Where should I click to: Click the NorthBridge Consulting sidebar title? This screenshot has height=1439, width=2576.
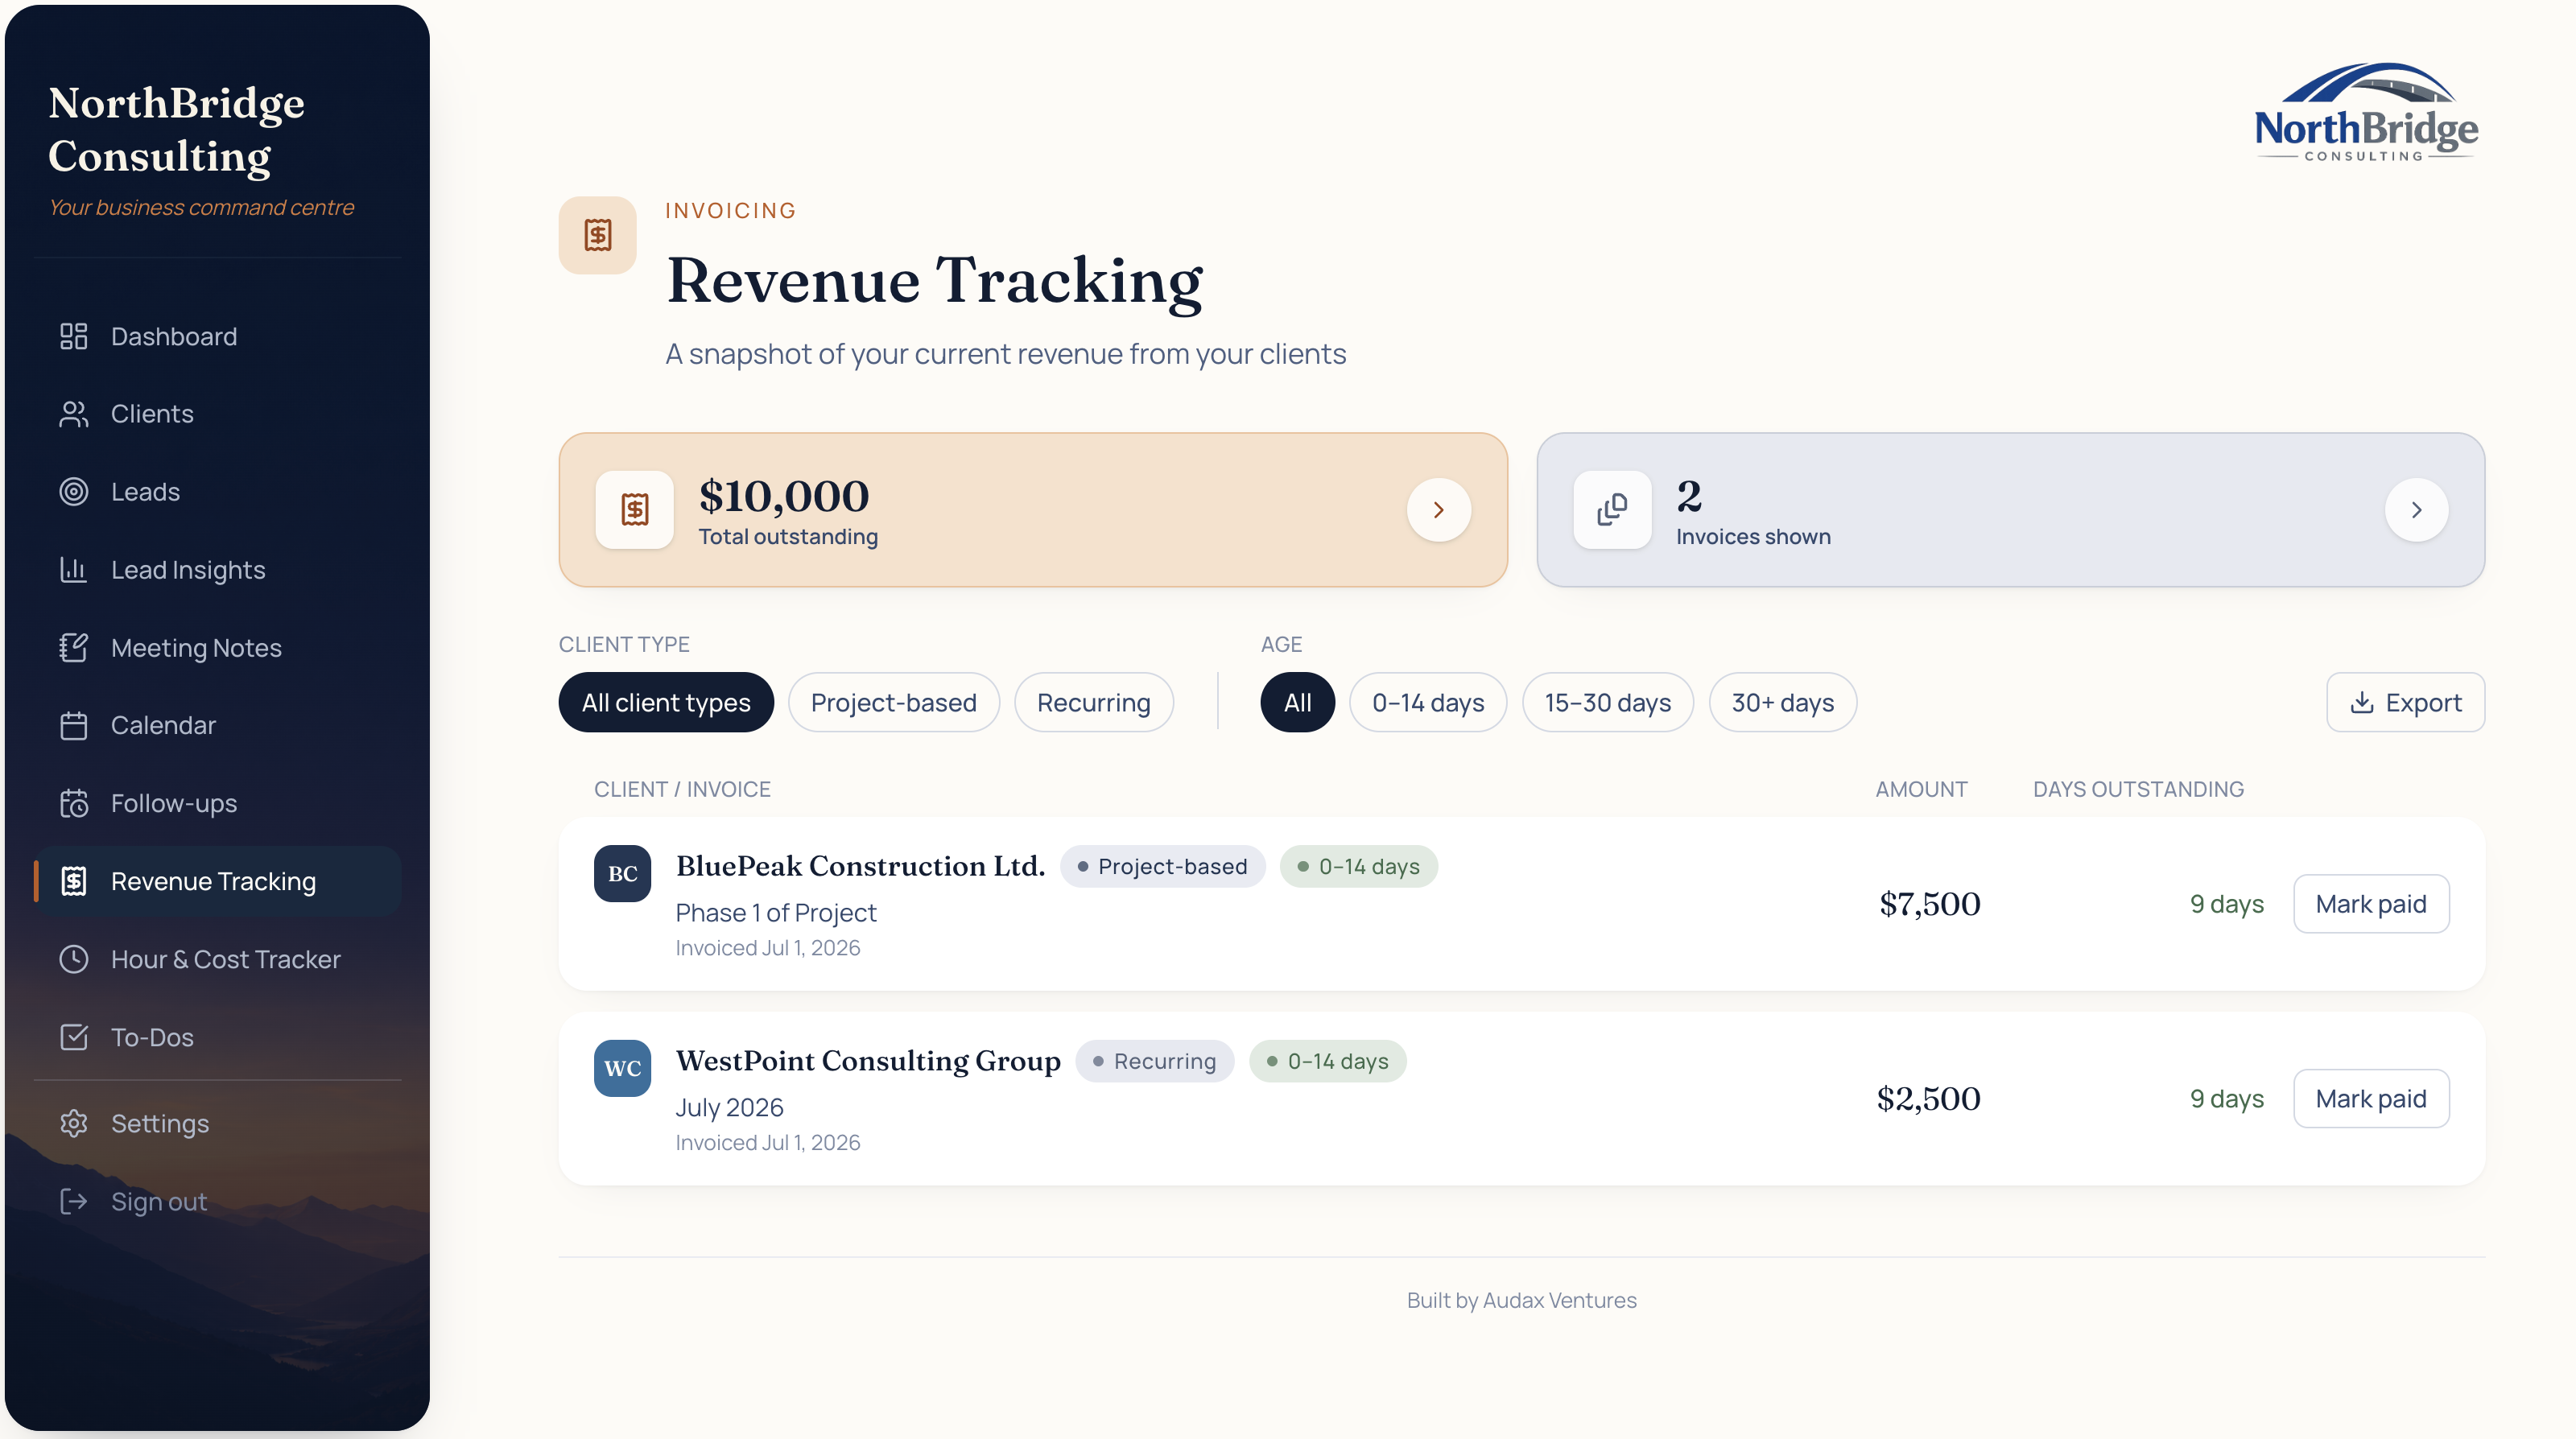pyautogui.click(x=177, y=130)
